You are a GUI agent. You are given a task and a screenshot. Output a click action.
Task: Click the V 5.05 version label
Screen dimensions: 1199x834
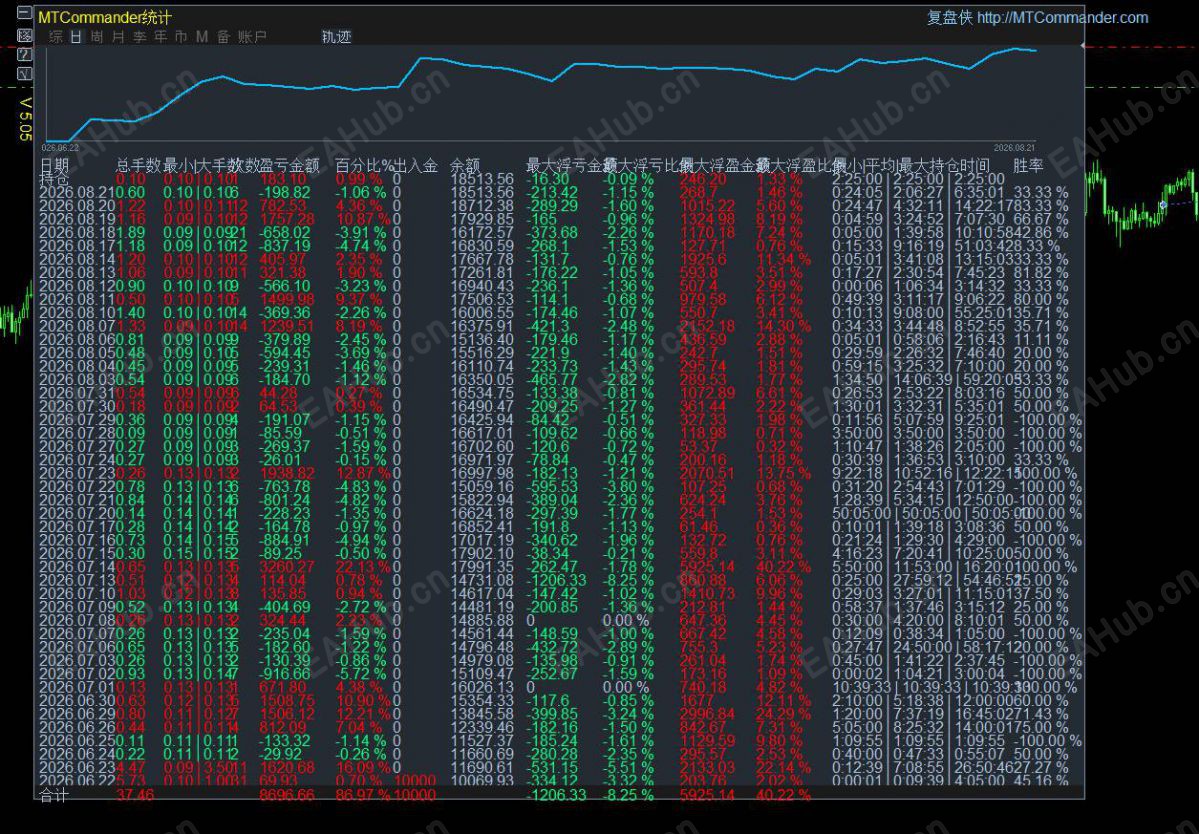25,118
